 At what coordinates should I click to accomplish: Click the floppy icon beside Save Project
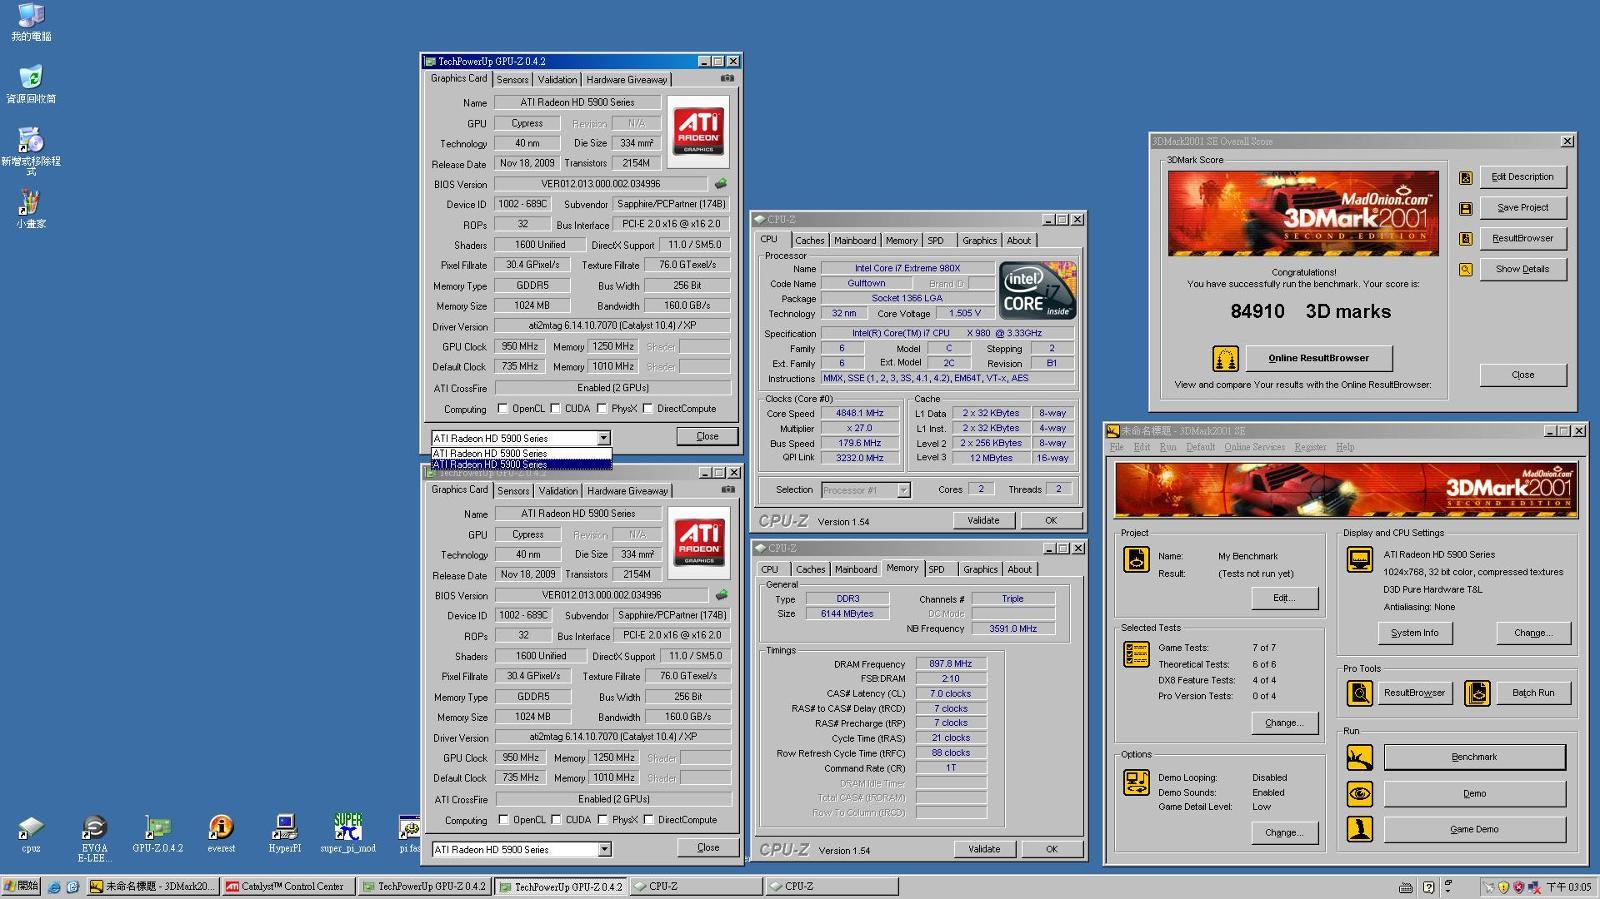[1465, 208]
